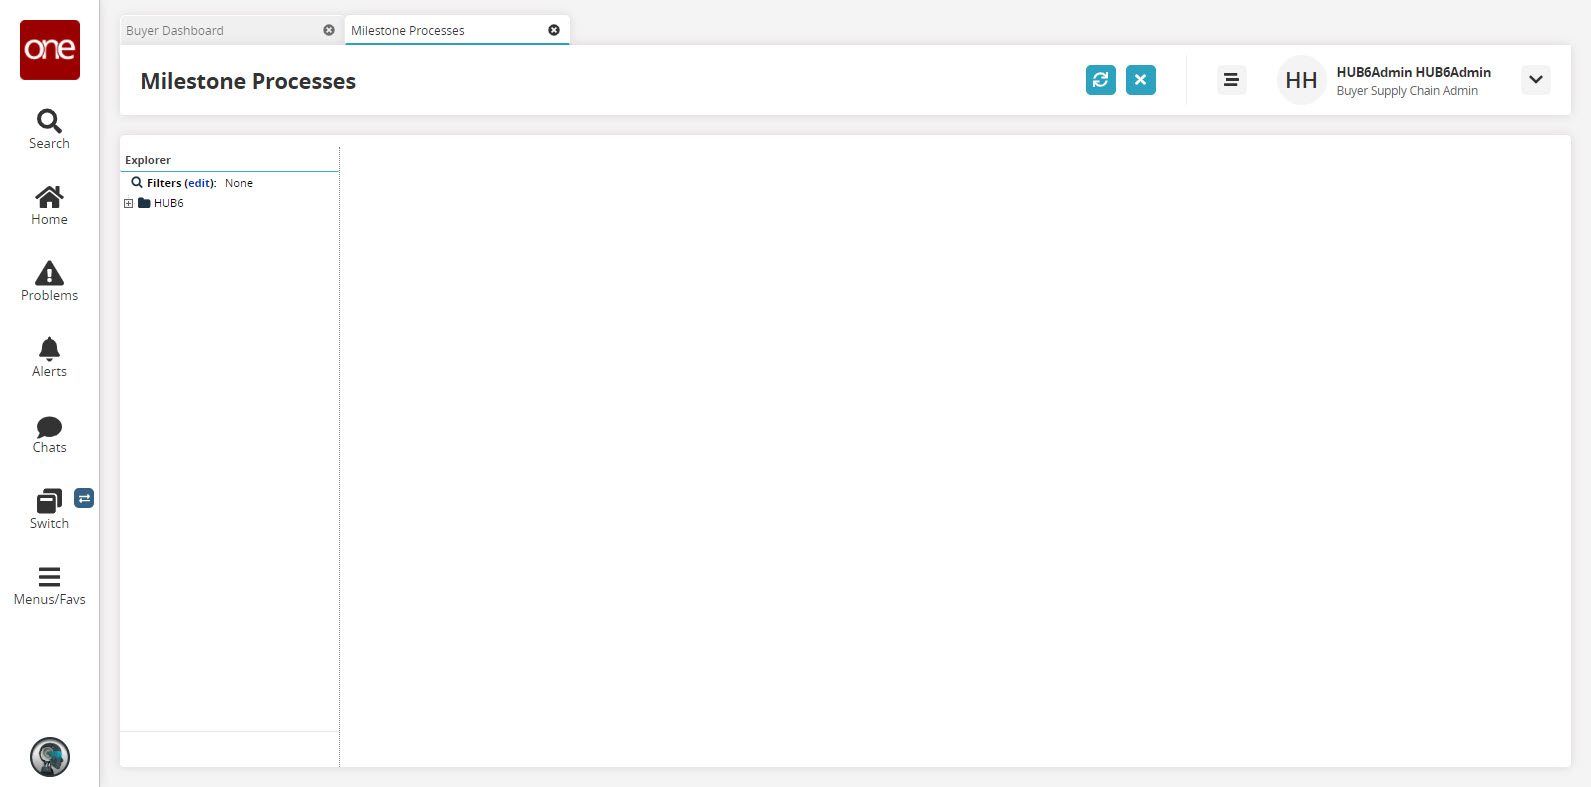Select the Milestone Processes tab
1591x787 pixels.
(x=408, y=31)
